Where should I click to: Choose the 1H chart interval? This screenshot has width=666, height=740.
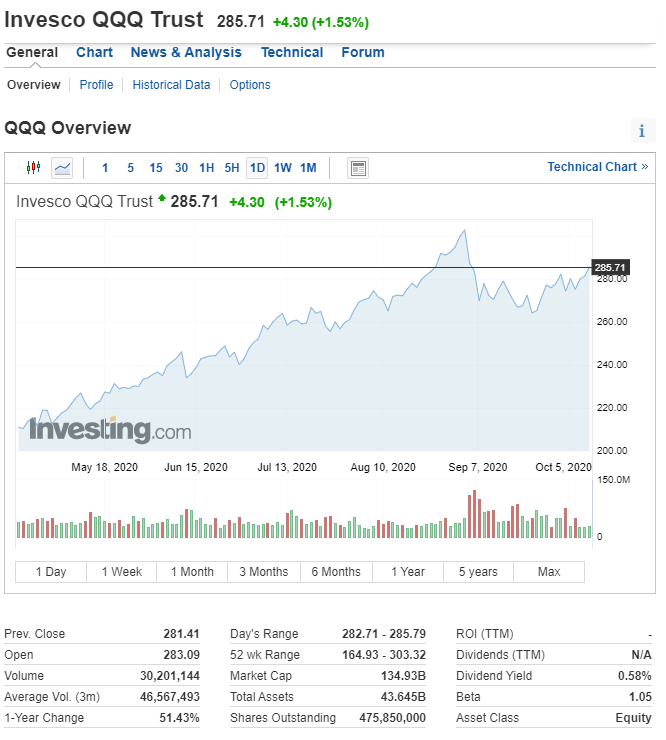pos(207,168)
